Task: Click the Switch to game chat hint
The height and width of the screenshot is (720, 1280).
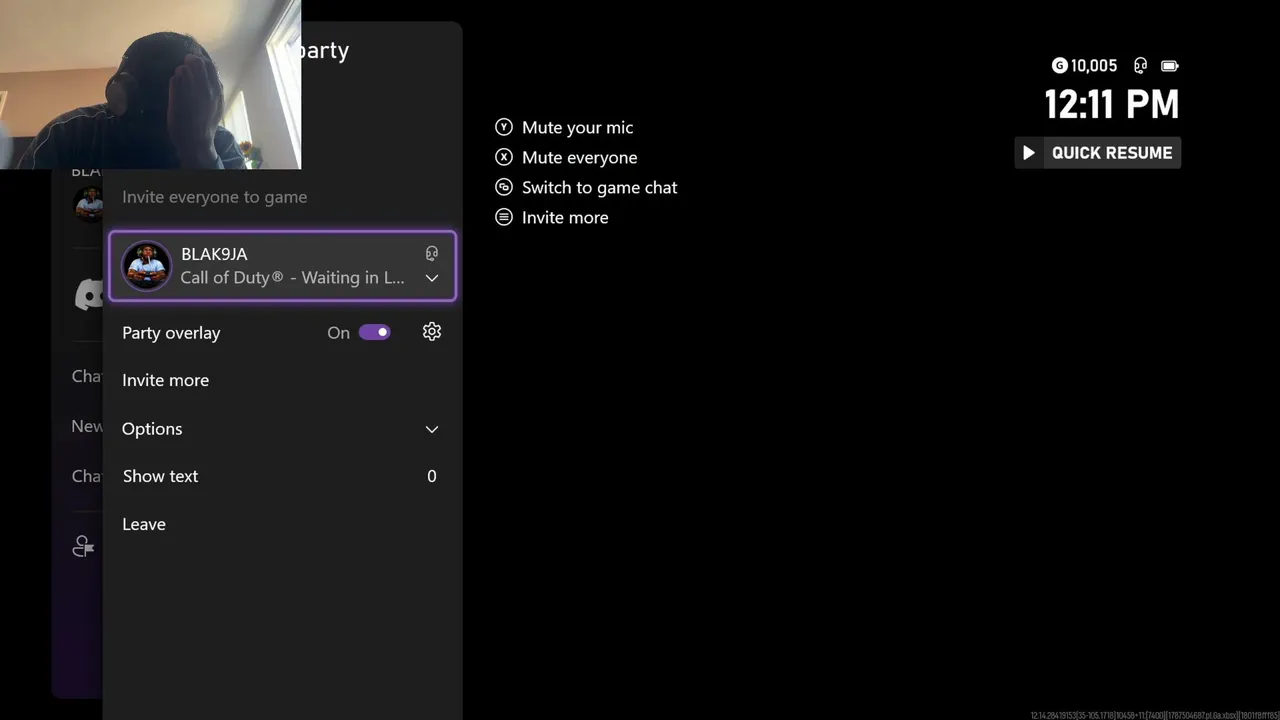Action: pyautogui.click(x=600, y=187)
